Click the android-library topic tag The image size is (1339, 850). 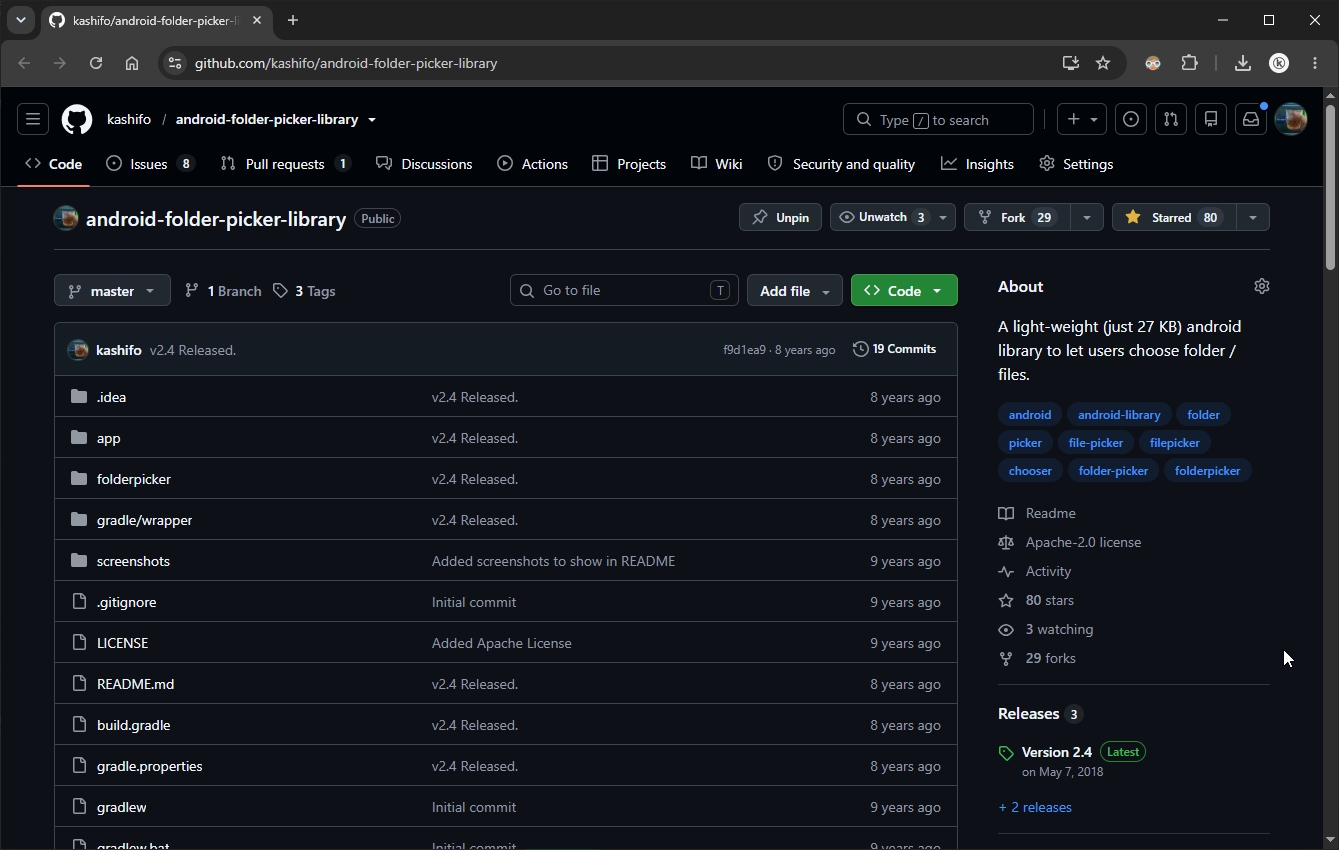[x=1119, y=415]
